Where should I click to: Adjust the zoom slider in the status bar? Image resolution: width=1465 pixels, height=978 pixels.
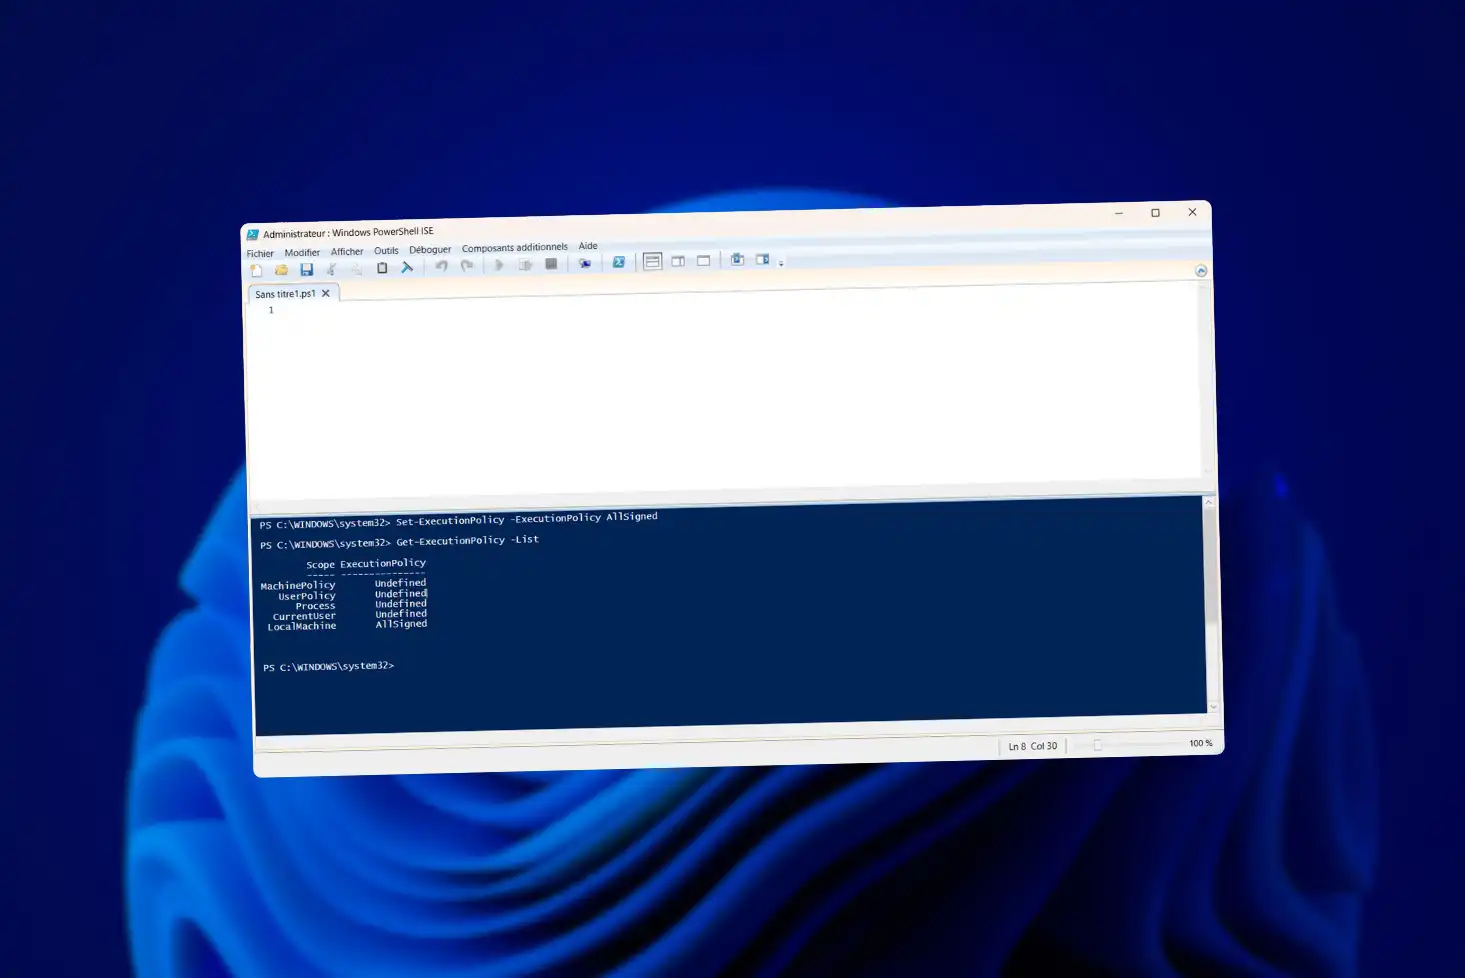click(1097, 745)
